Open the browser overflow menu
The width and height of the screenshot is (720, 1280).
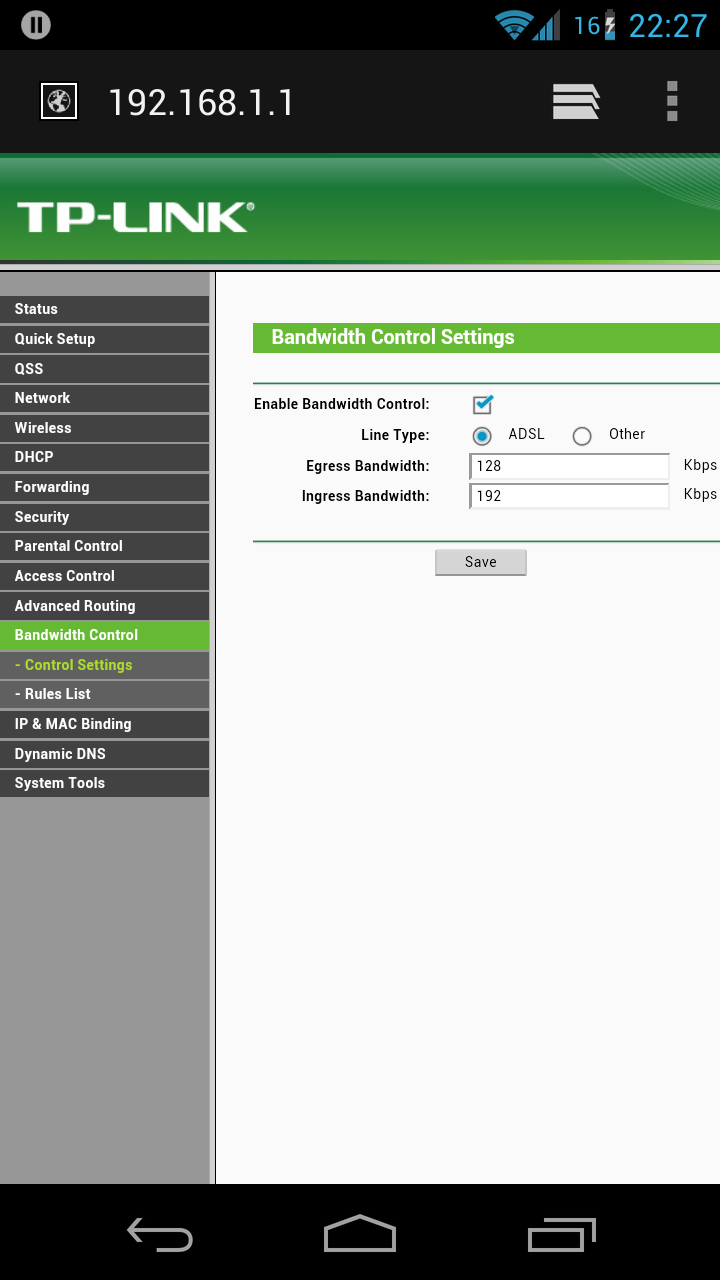672,101
